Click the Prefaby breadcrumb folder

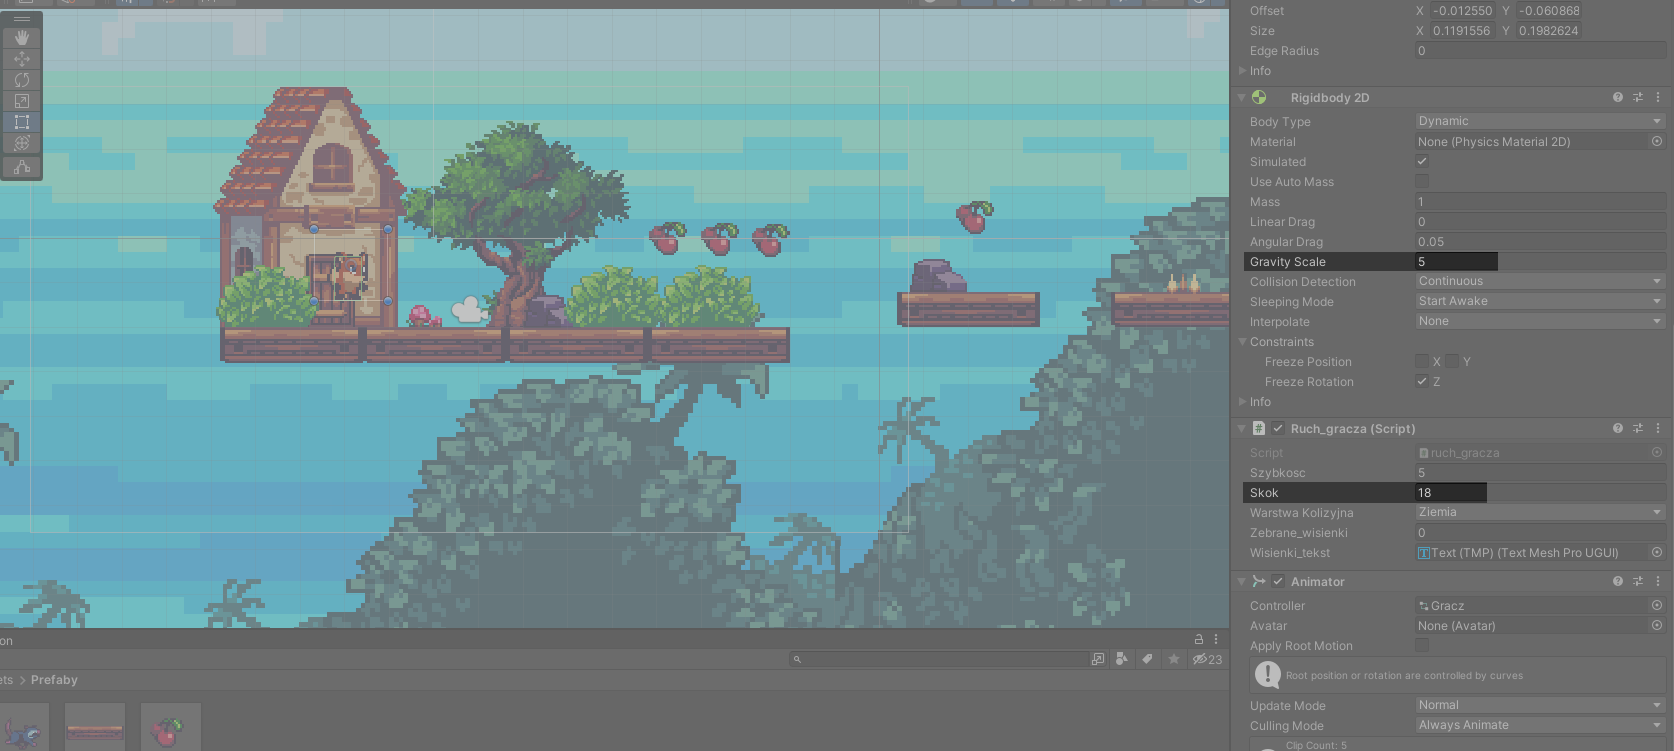point(54,680)
